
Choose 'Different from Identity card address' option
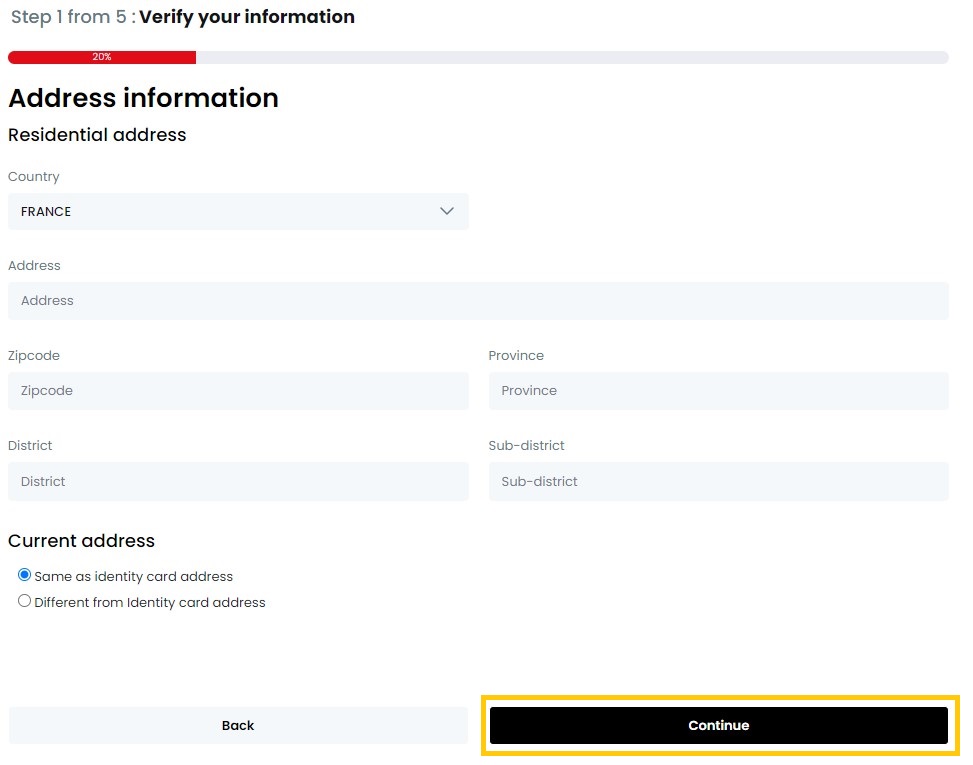tap(24, 600)
